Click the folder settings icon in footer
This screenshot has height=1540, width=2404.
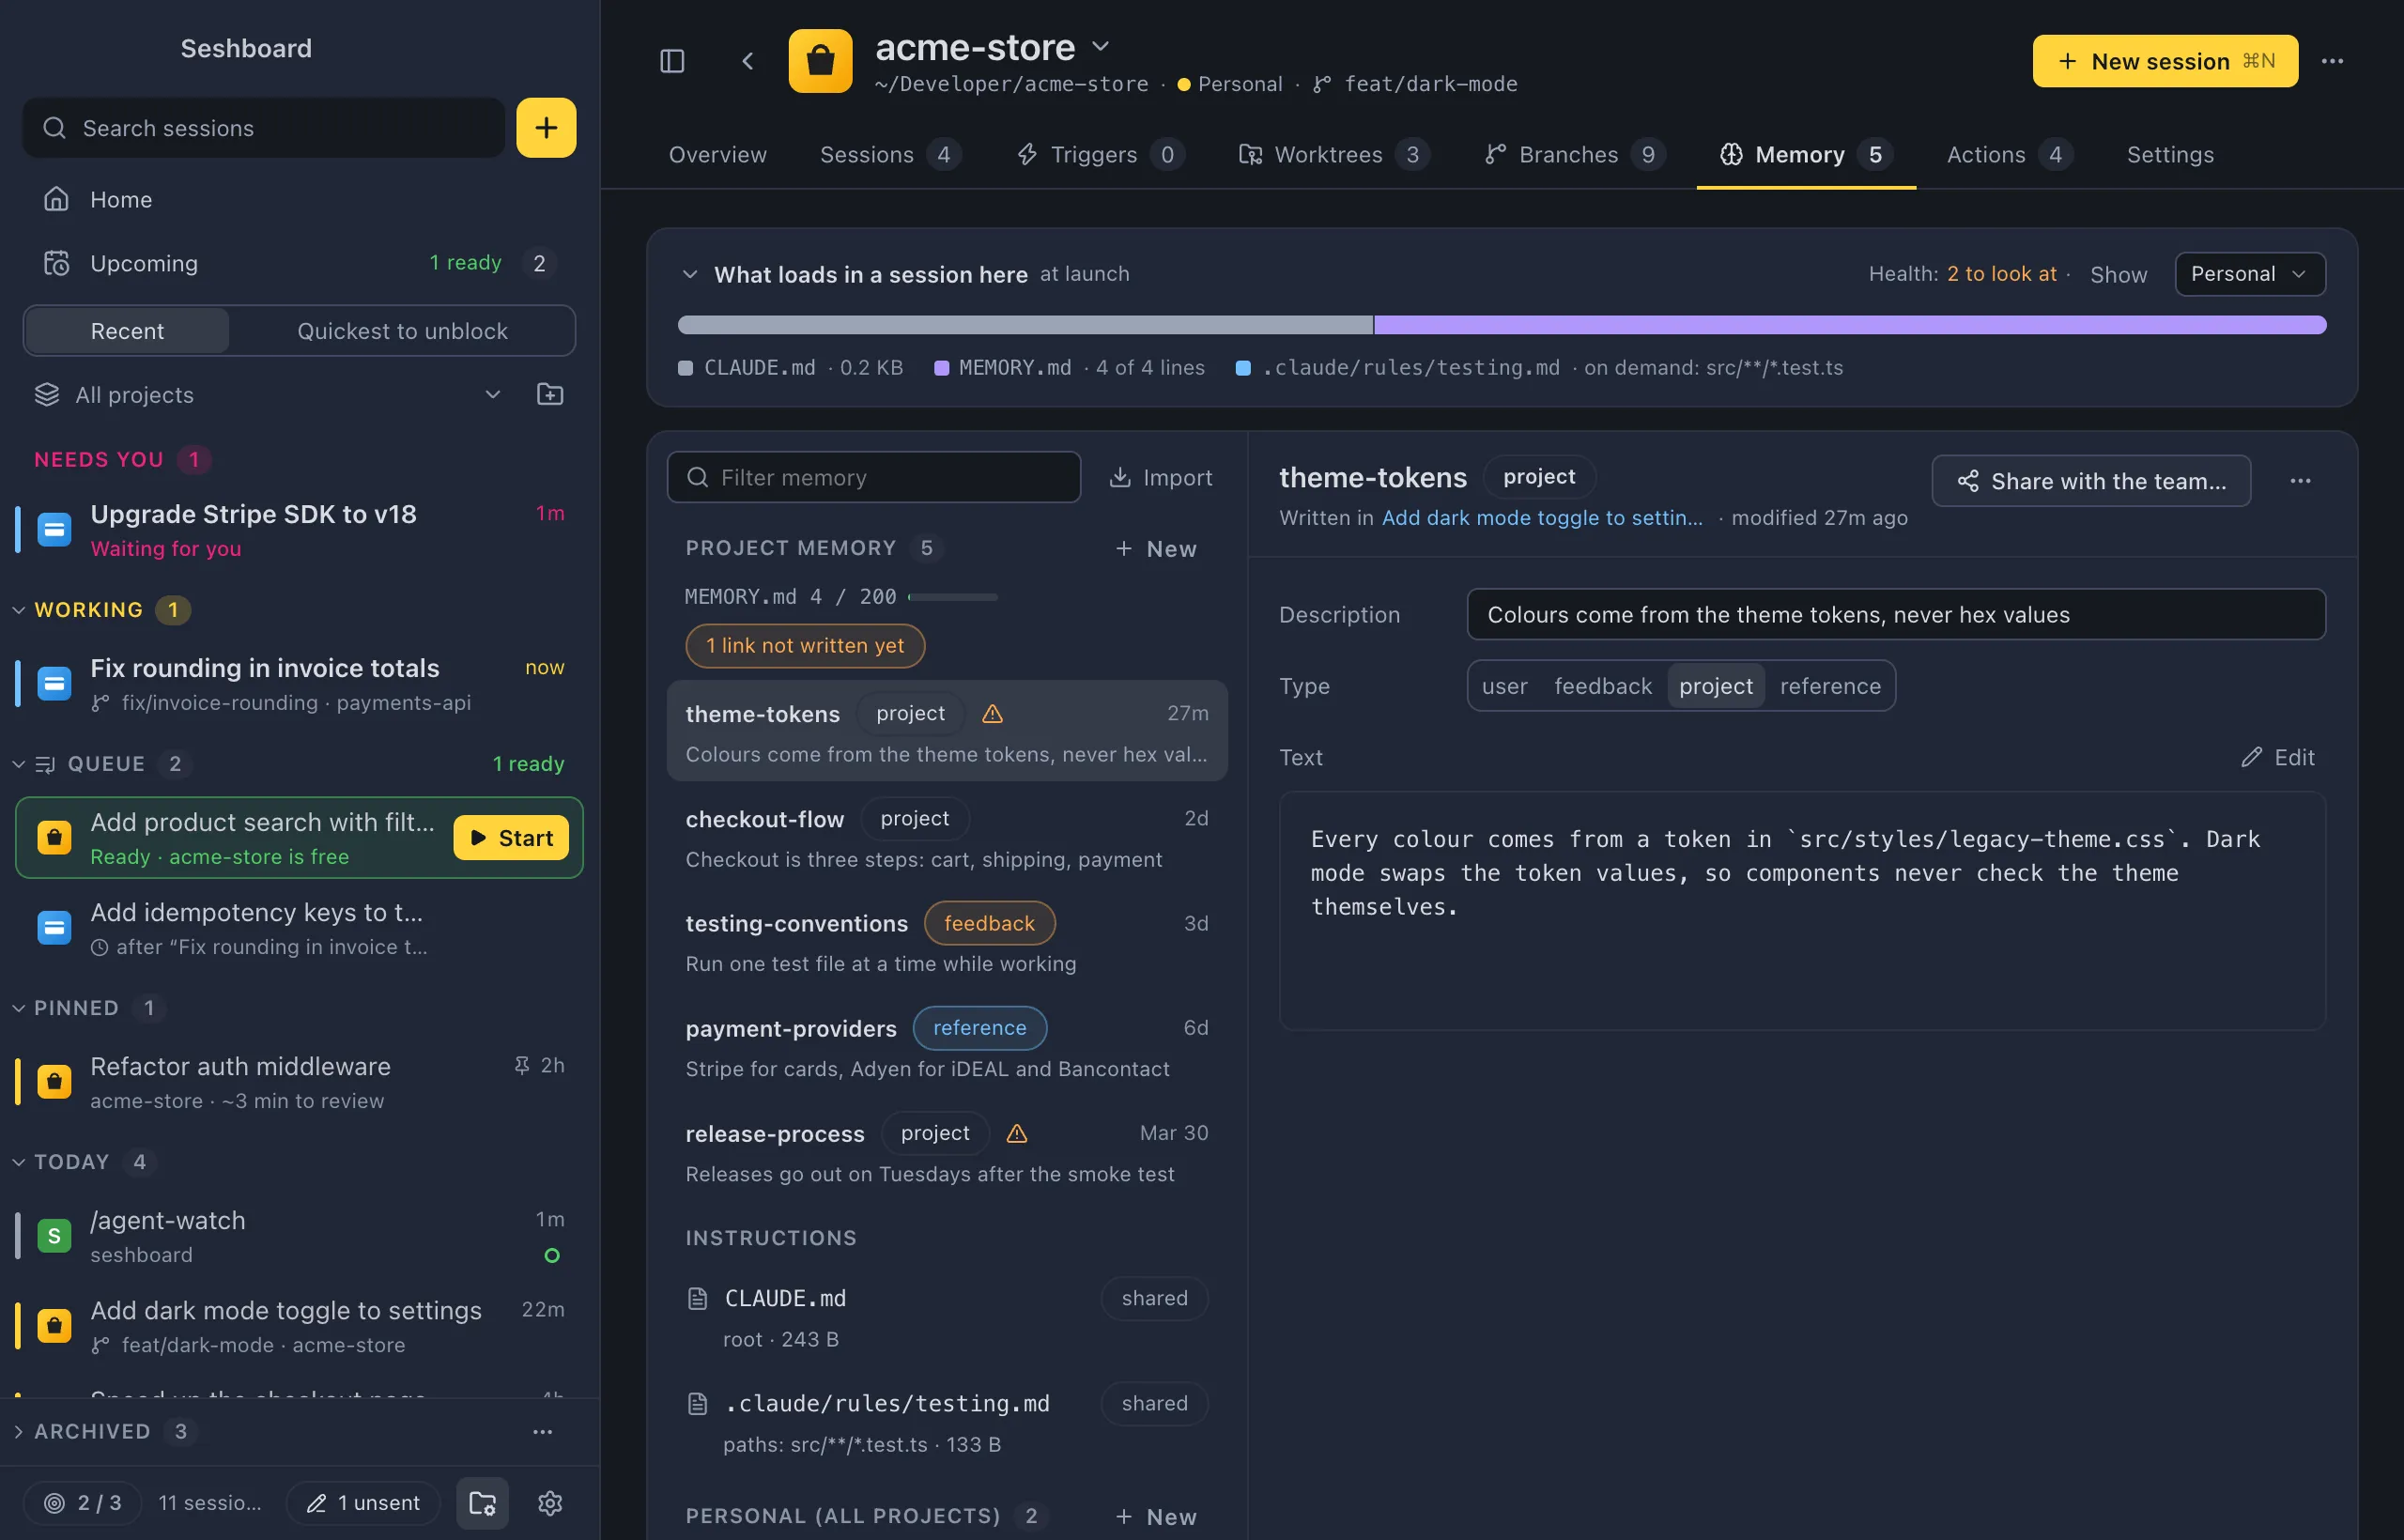point(483,1502)
